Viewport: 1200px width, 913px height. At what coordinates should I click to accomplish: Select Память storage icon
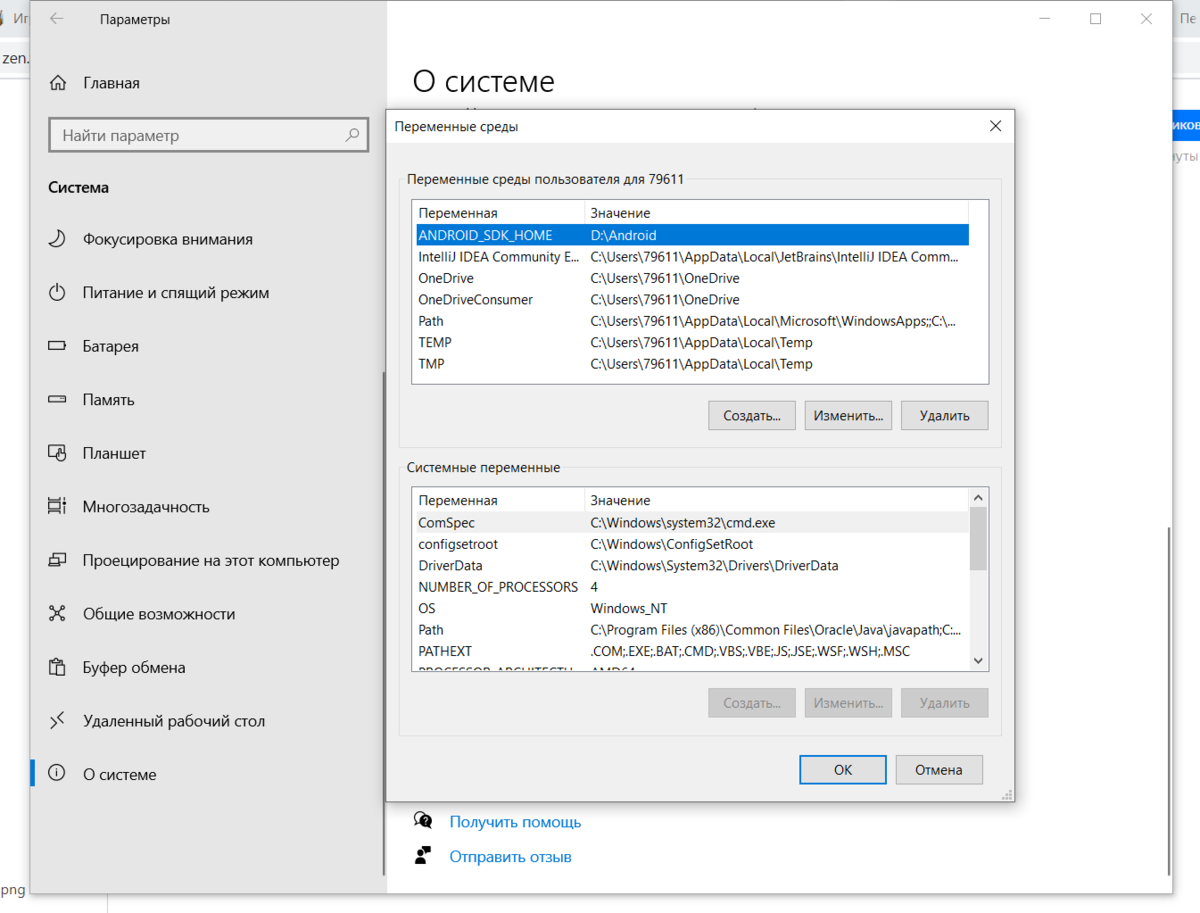(58, 400)
